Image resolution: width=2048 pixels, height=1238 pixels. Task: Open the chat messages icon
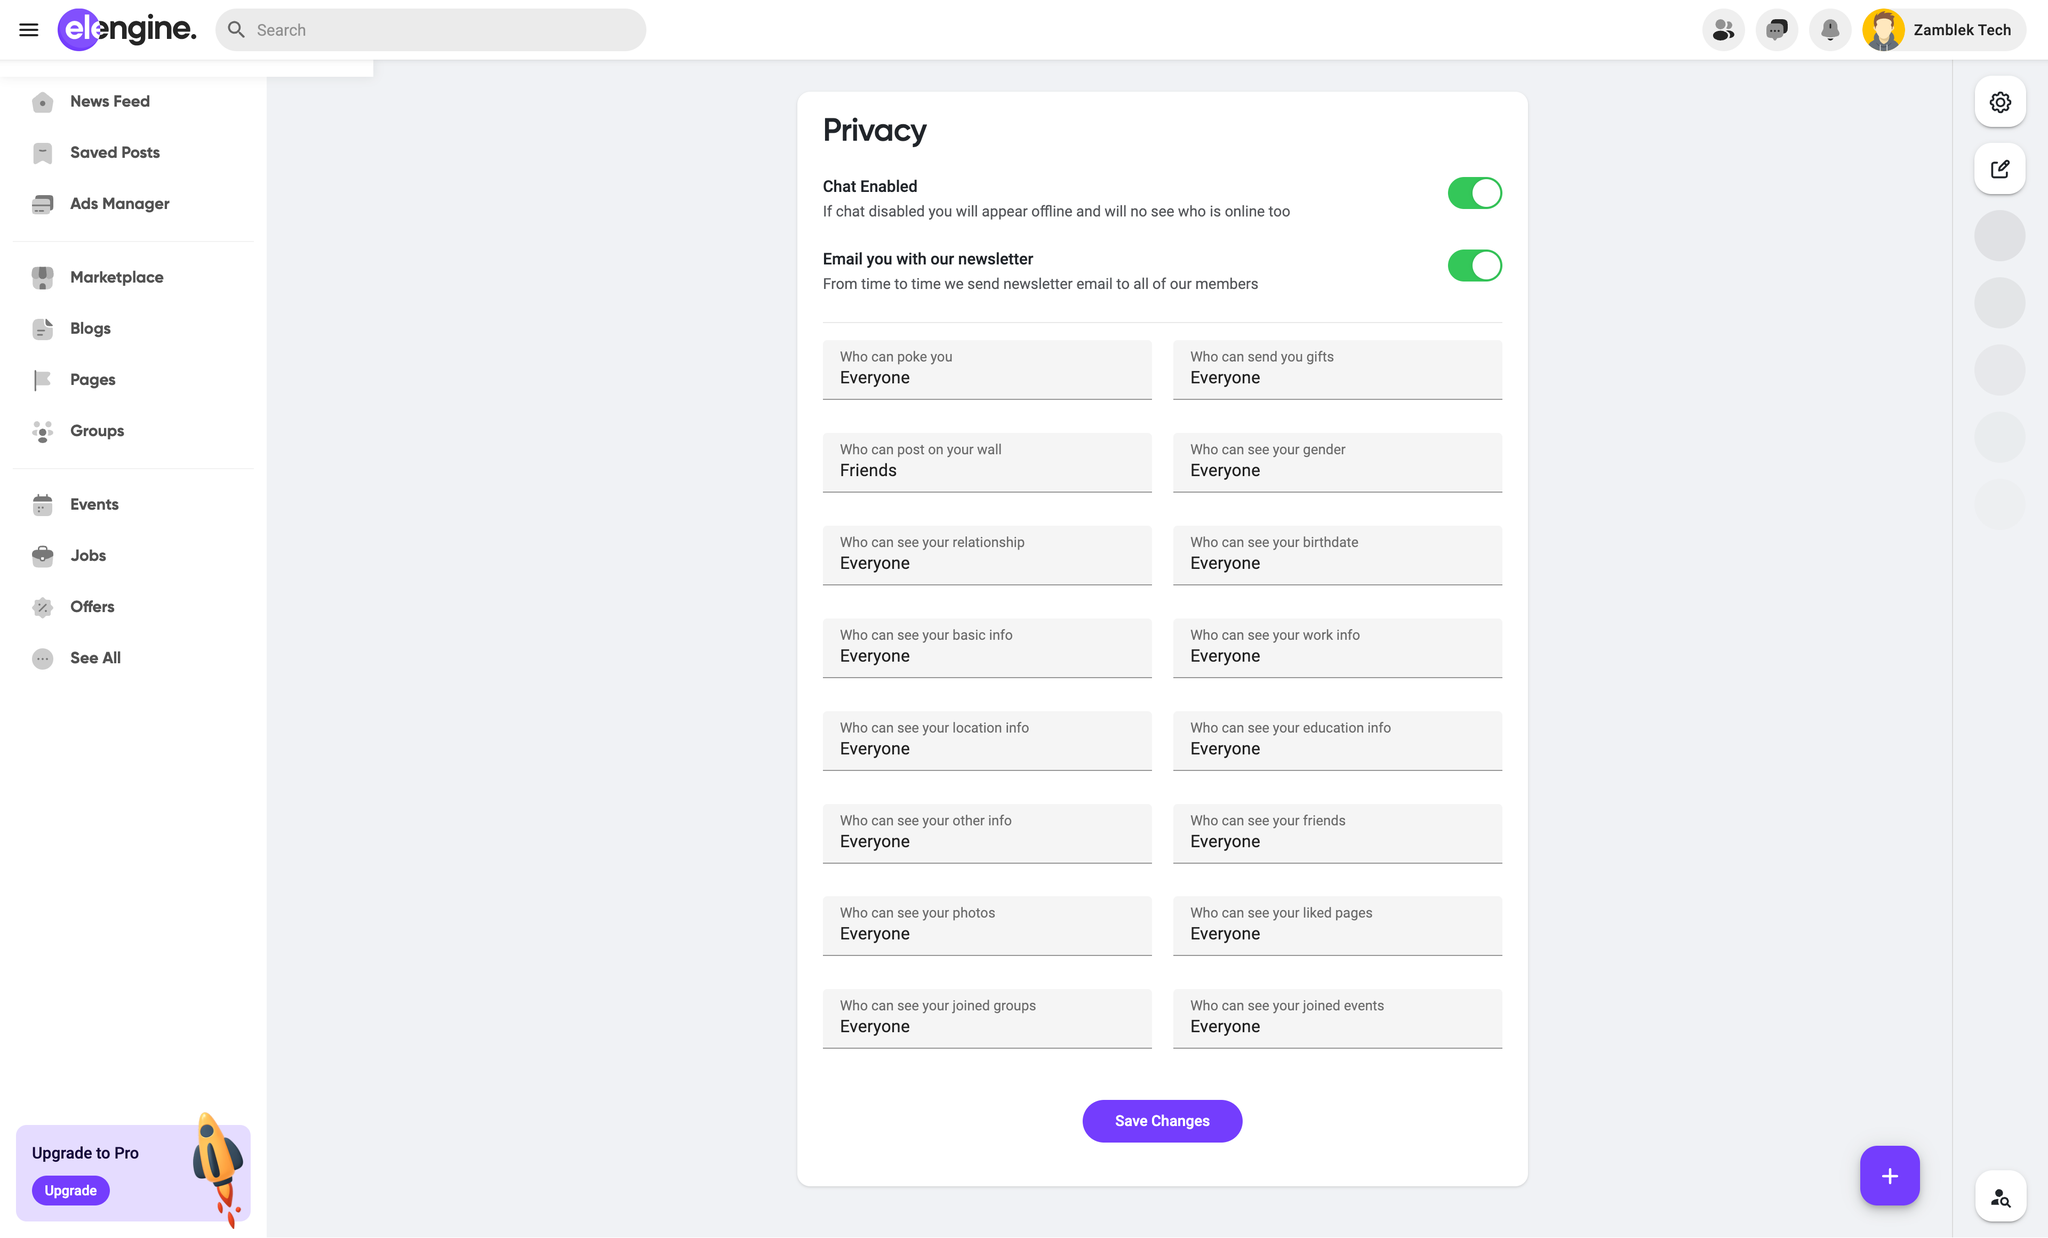click(1777, 30)
